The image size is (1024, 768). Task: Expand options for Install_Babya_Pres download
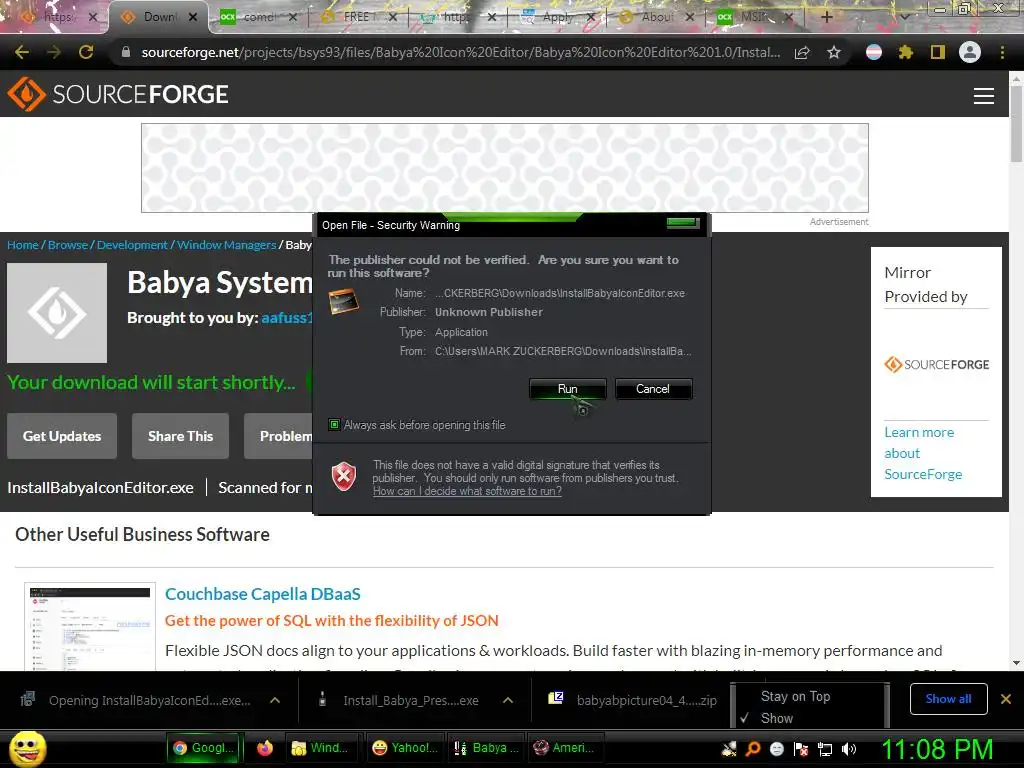pos(507,700)
